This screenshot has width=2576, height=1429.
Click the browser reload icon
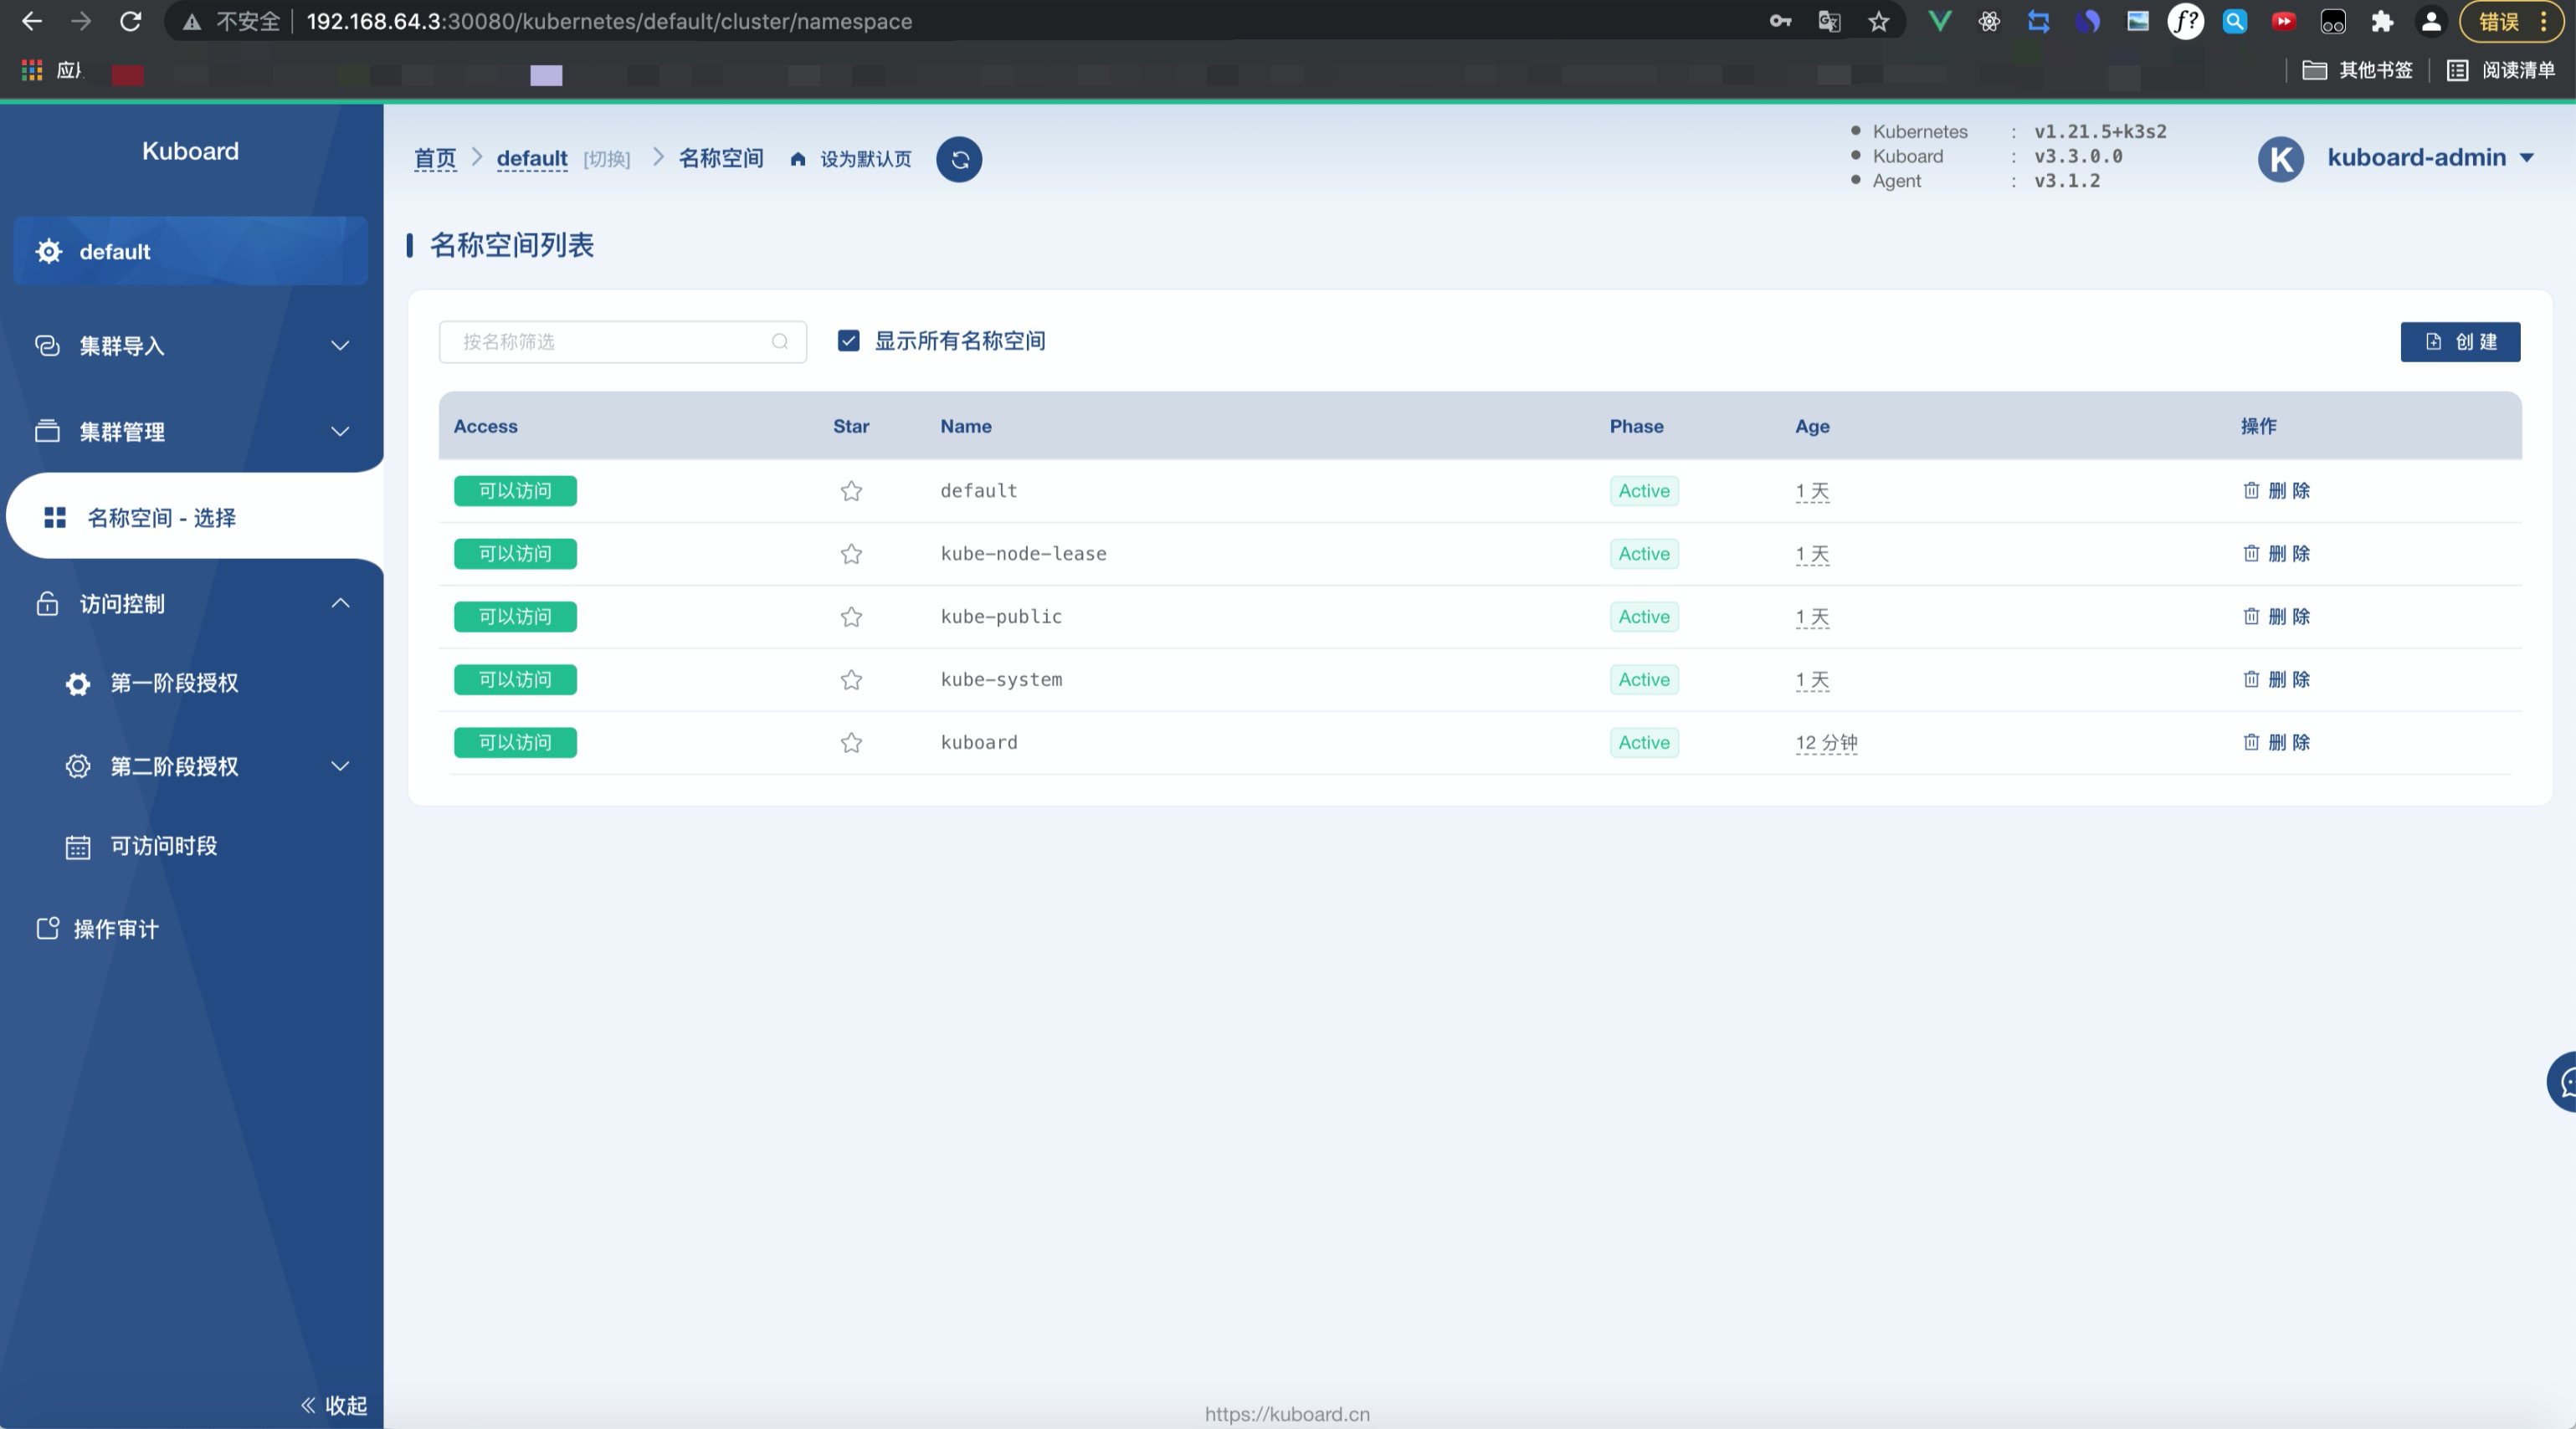[130, 21]
